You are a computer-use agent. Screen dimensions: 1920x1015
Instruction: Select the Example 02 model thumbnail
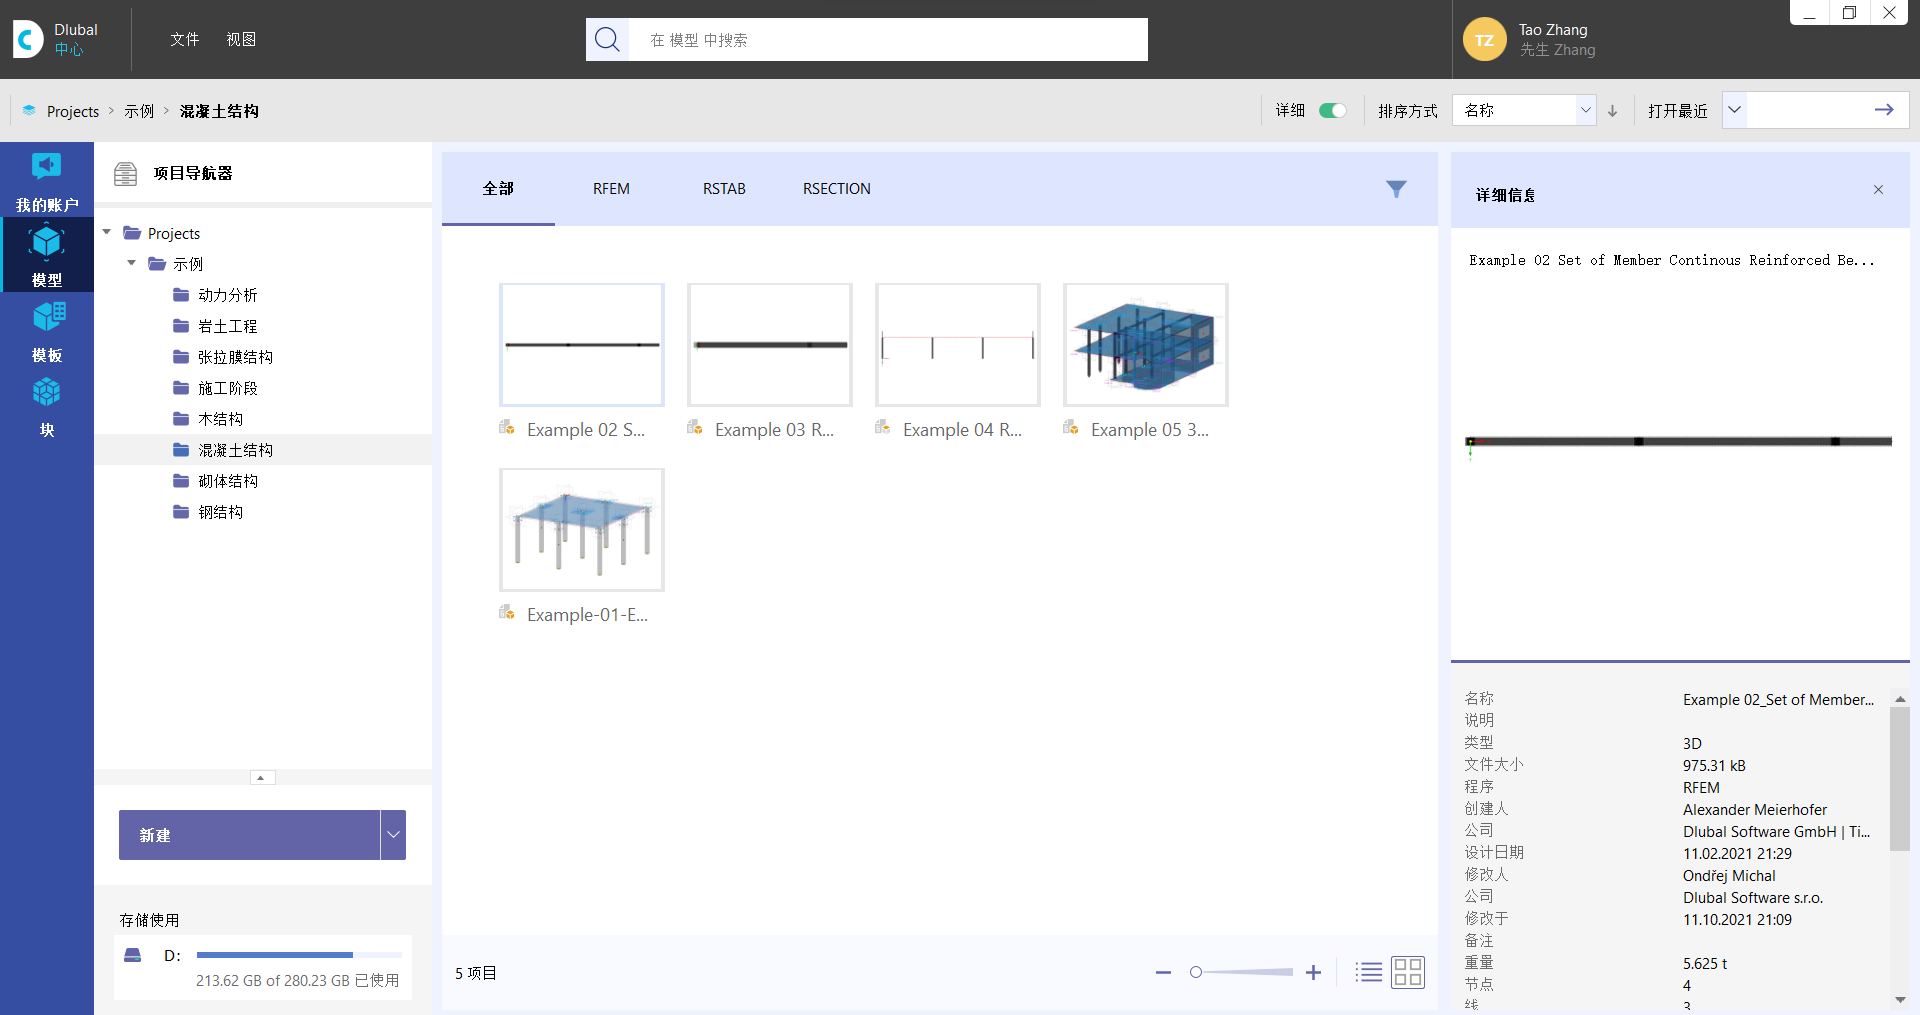pyautogui.click(x=582, y=345)
